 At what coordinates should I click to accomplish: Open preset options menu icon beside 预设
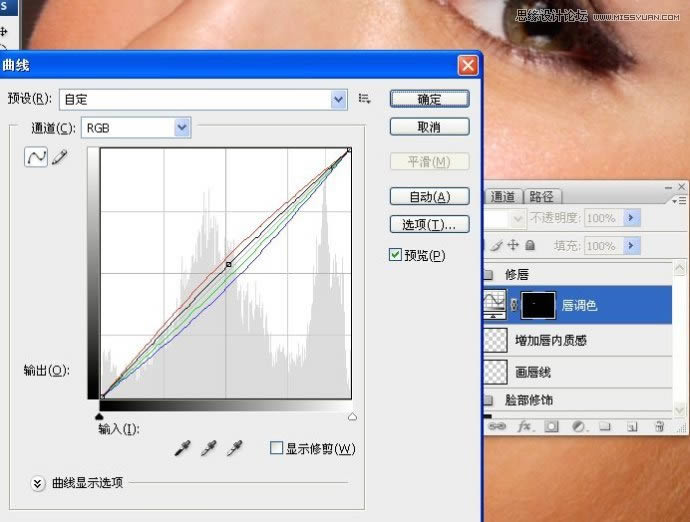point(365,99)
